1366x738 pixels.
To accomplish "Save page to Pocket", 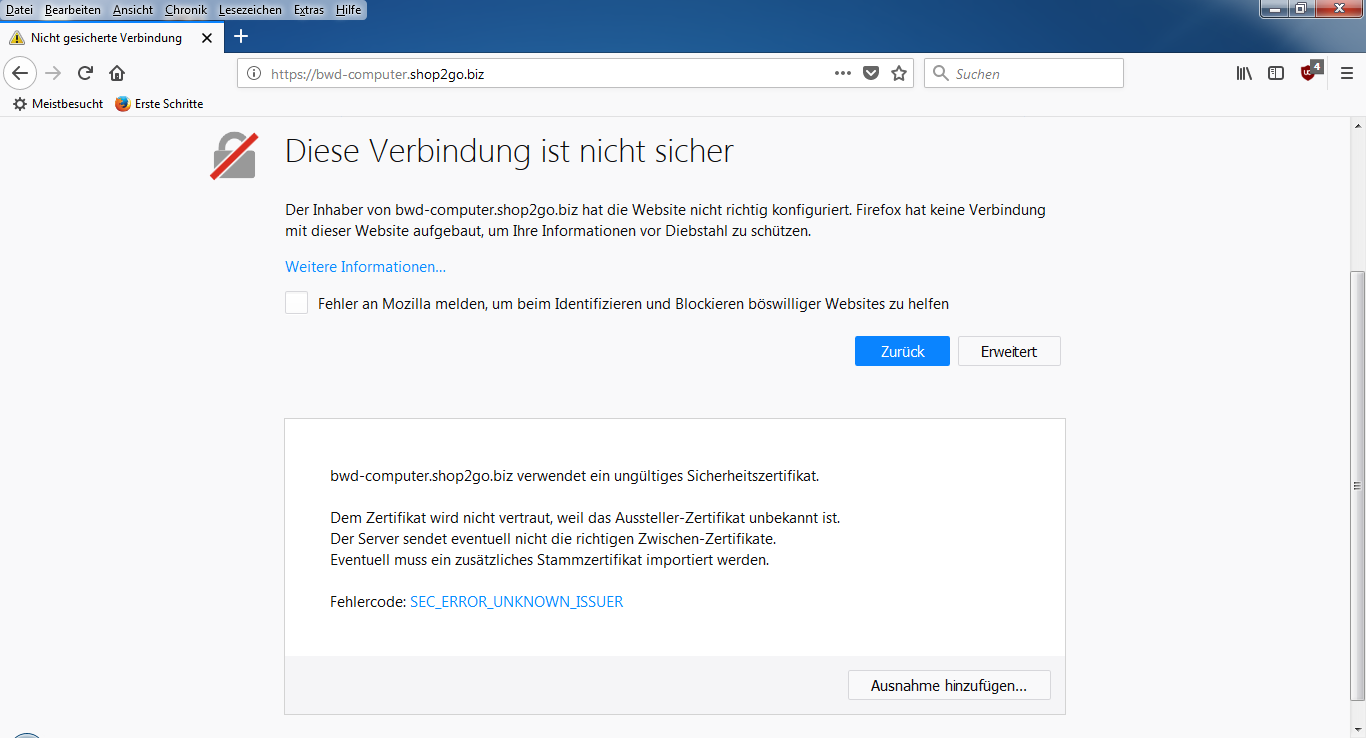I will tap(871, 73).
